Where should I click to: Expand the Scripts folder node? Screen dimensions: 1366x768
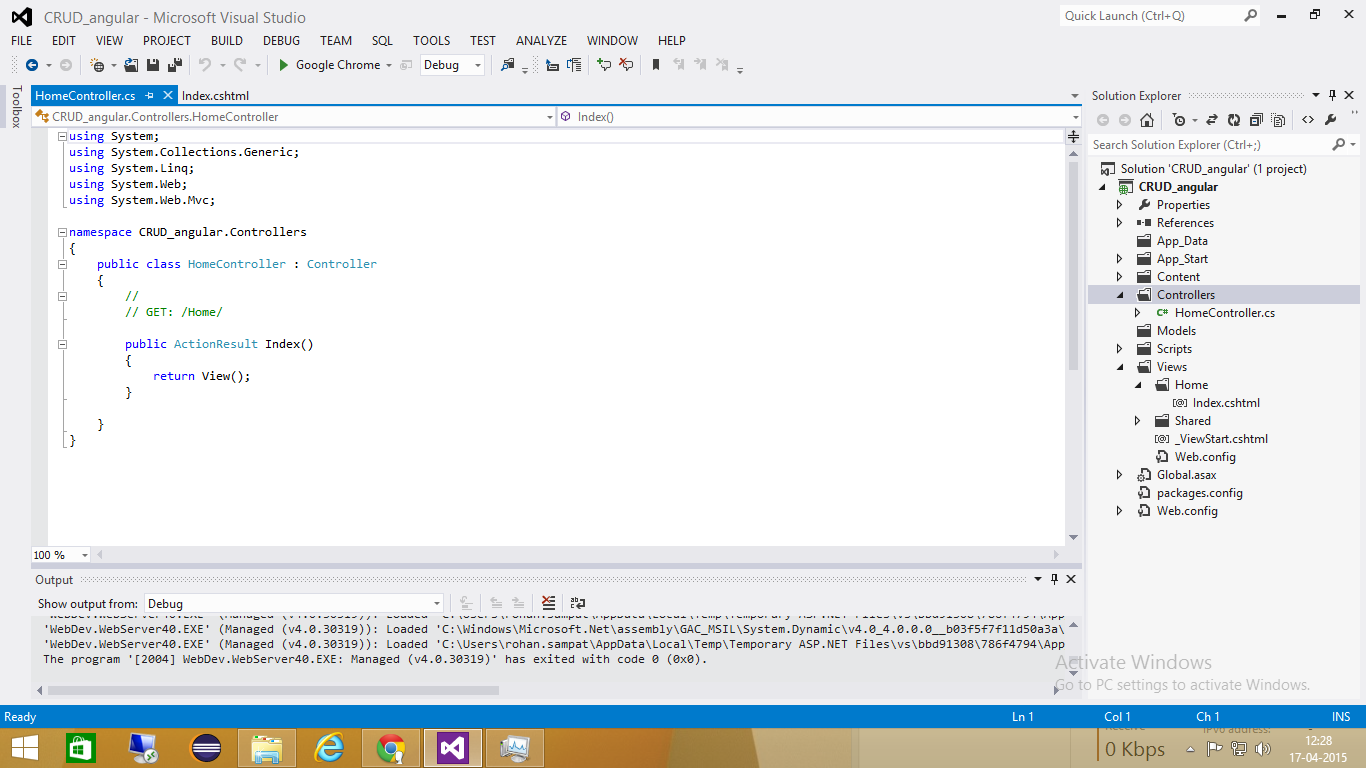(1119, 349)
